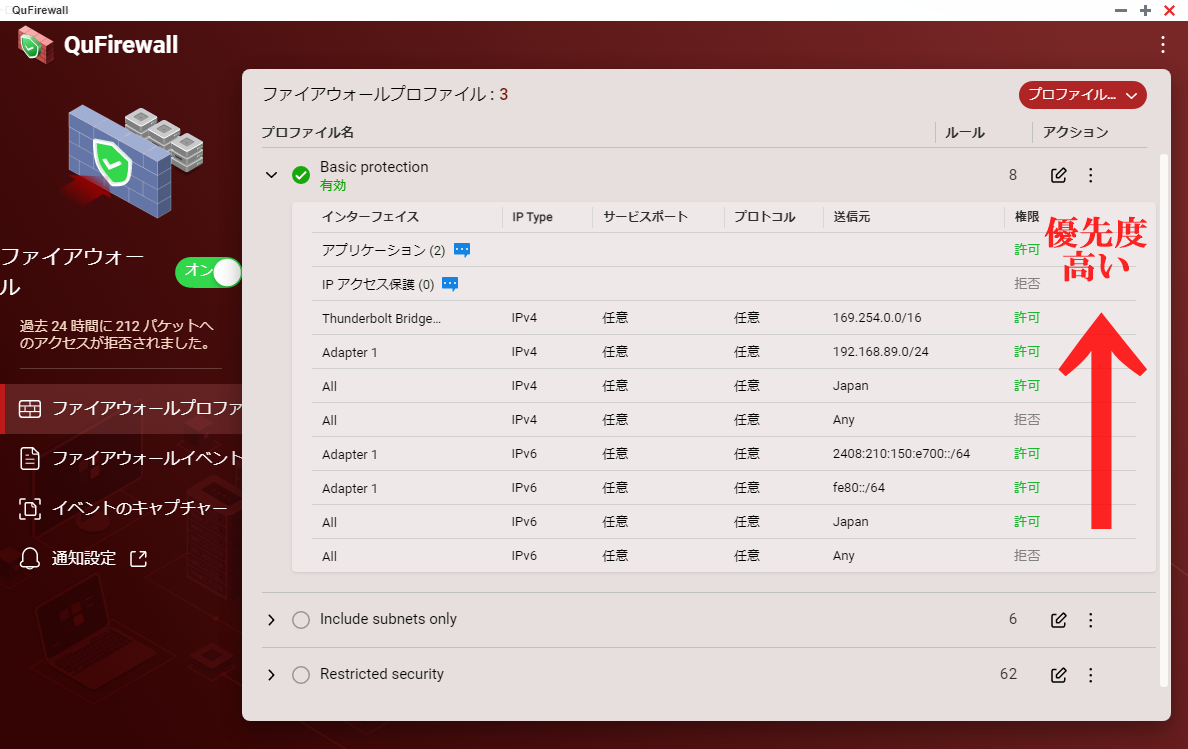Open the プロファイル... dropdown button

pyautogui.click(x=1082, y=95)
